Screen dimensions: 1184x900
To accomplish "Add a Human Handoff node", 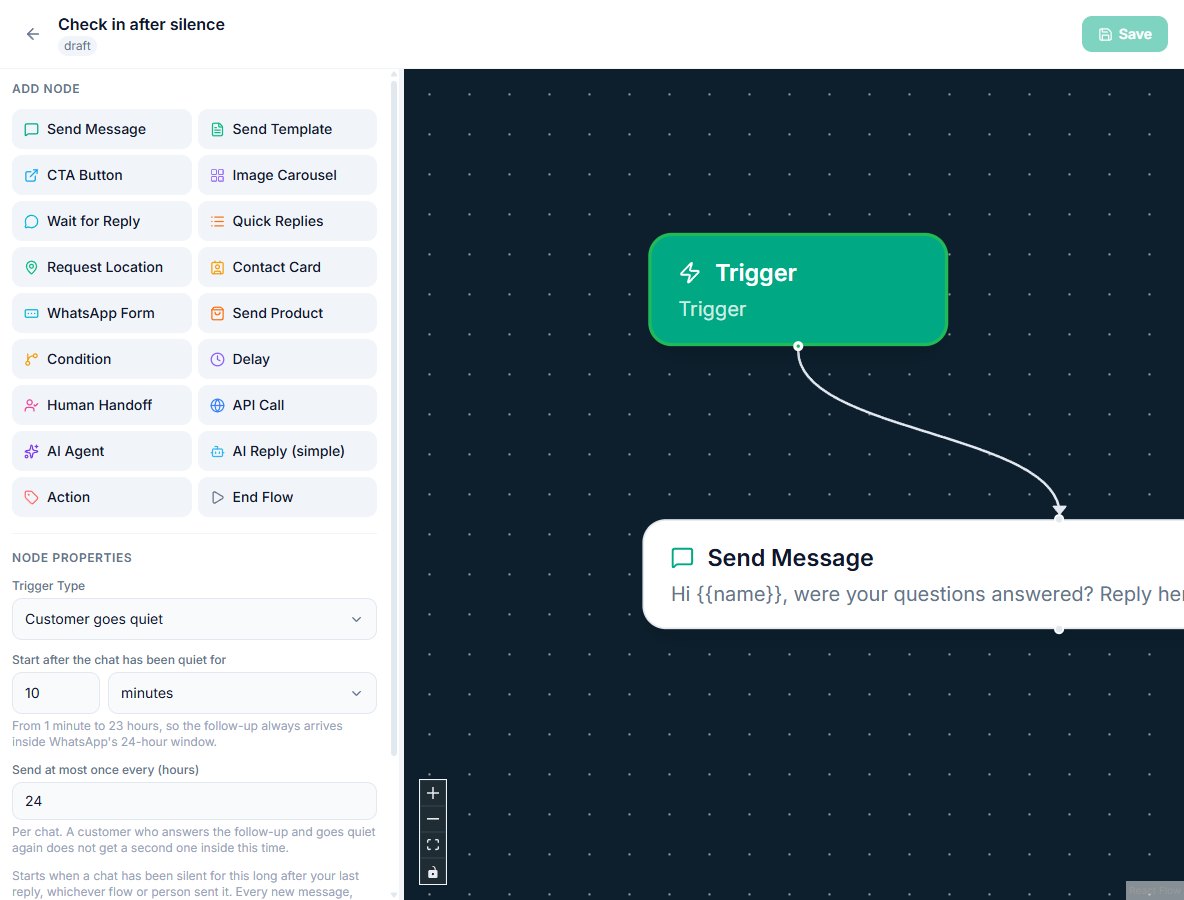I will point(102,405).
